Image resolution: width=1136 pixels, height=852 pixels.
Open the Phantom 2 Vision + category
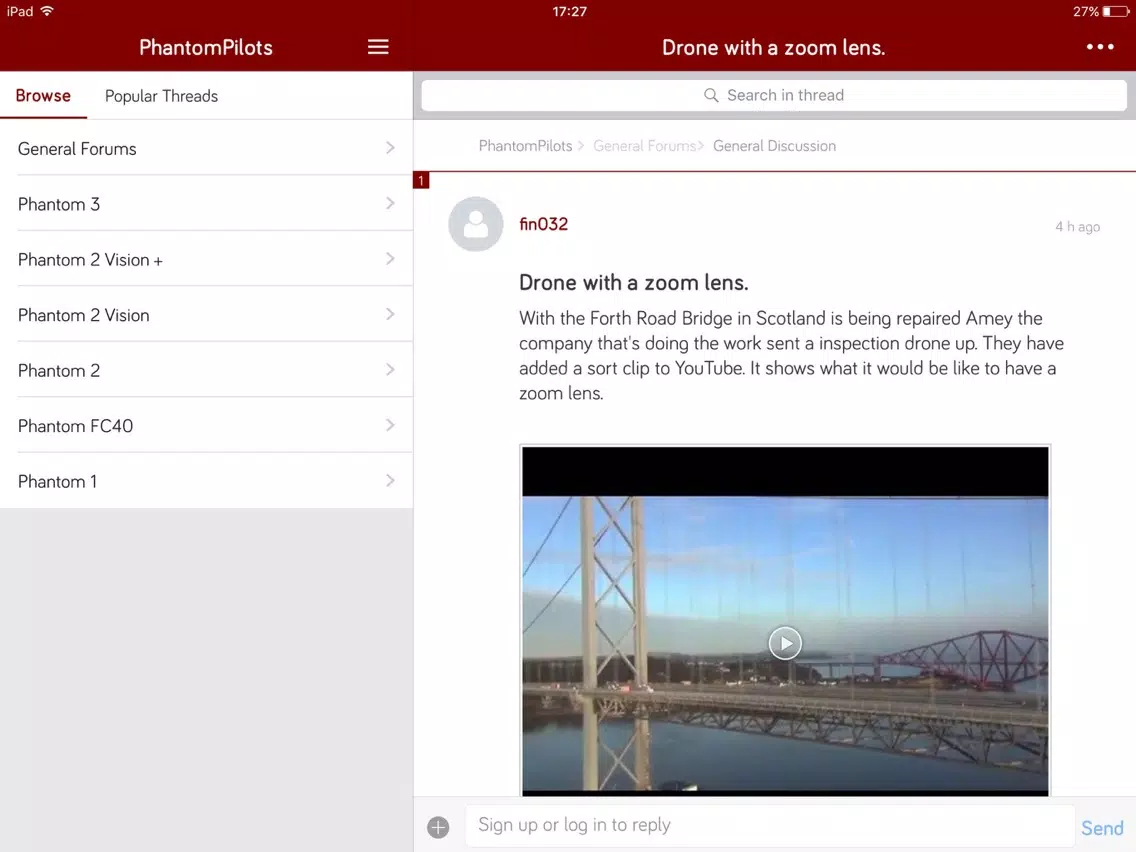click(206, 259)
